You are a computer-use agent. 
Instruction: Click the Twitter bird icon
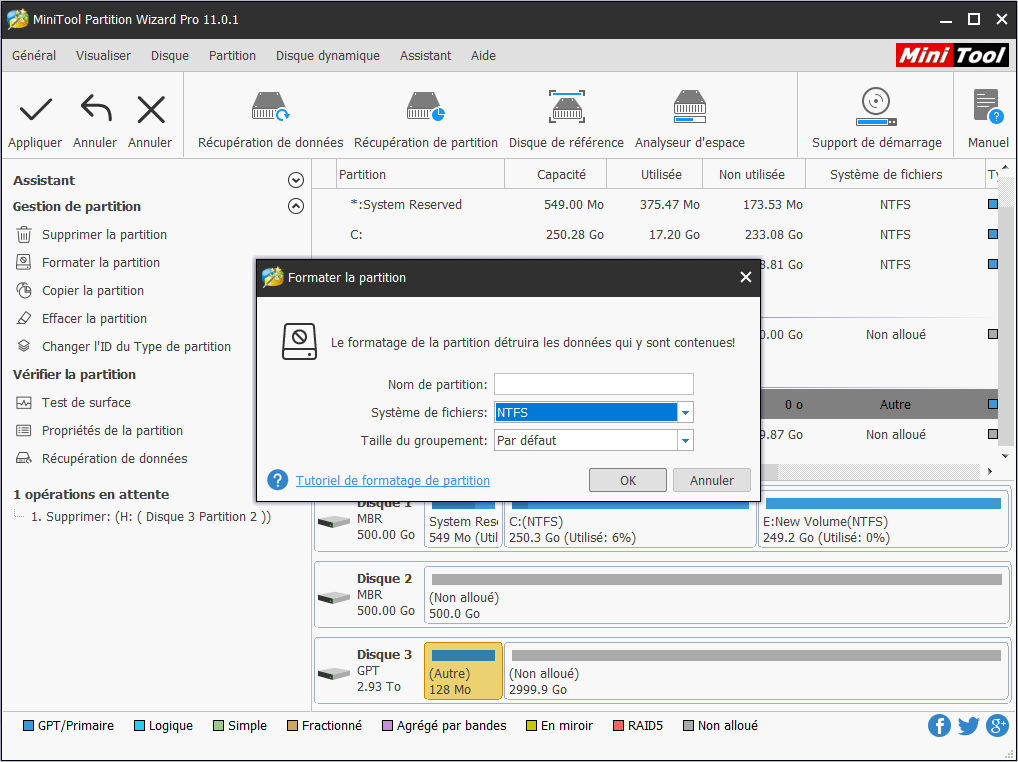click(968, 726)
